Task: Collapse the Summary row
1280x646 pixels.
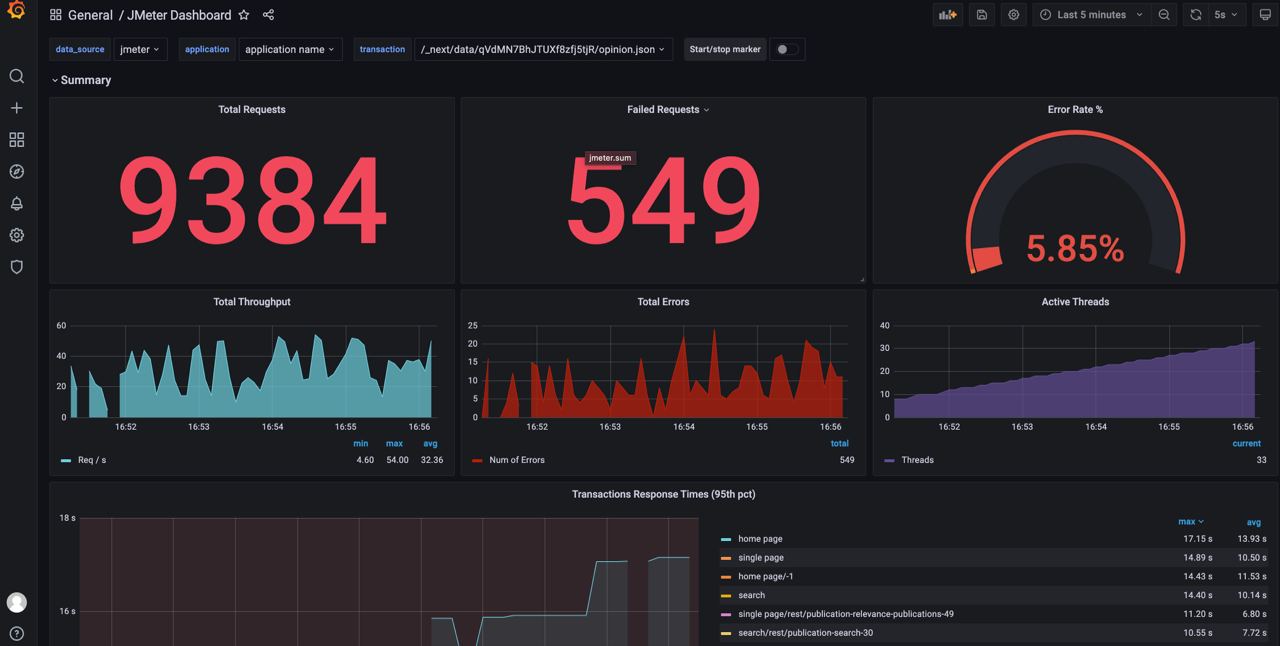Action: pos(81,80)
